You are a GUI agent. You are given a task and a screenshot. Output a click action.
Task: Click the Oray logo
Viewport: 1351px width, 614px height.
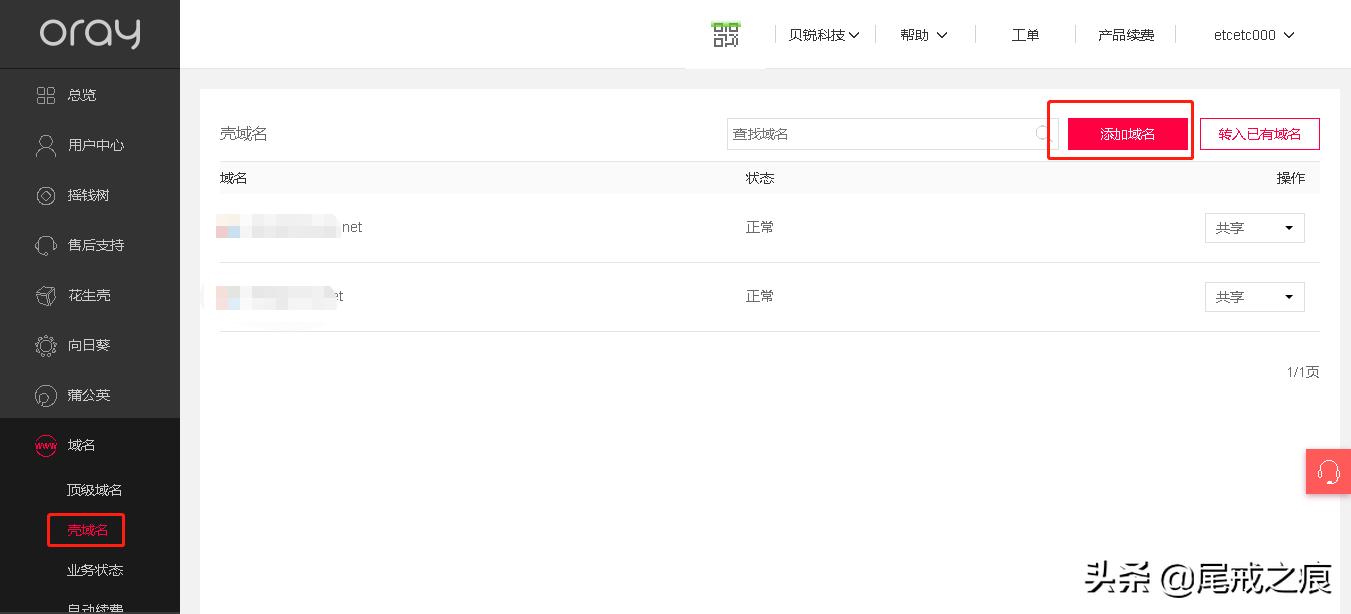(90, 34)
